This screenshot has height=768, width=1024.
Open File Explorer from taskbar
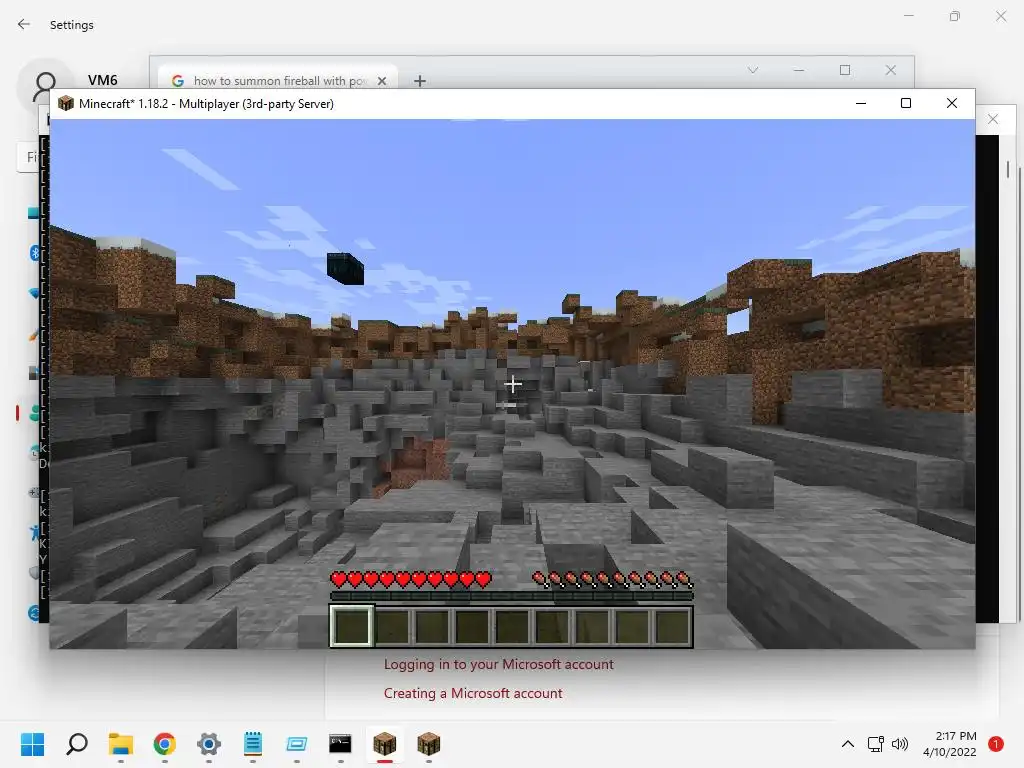(121, 744)
